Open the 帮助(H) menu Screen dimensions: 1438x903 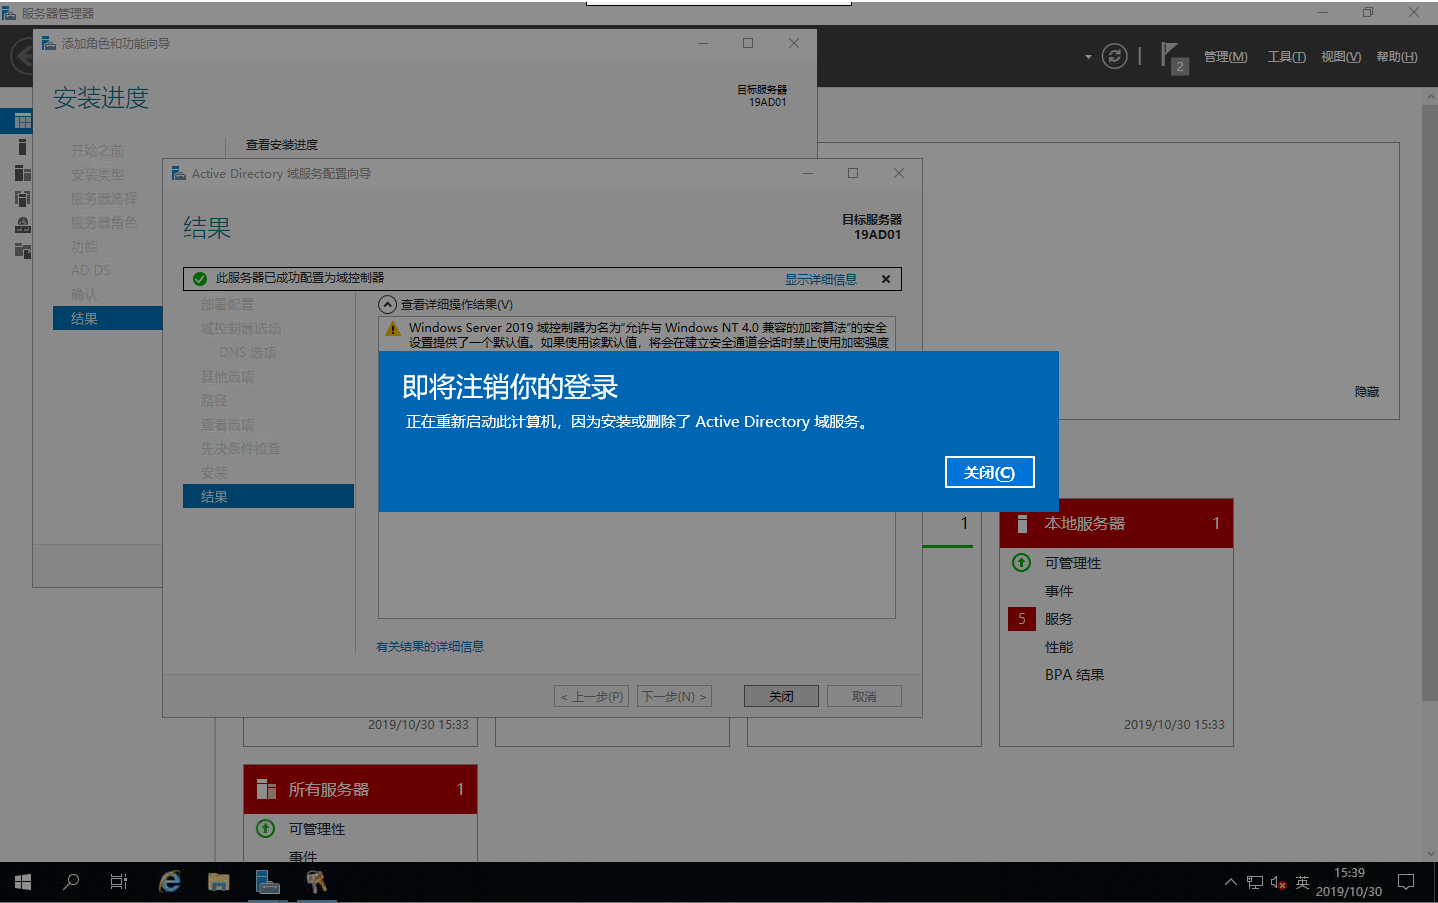(x=1396, y=57)
